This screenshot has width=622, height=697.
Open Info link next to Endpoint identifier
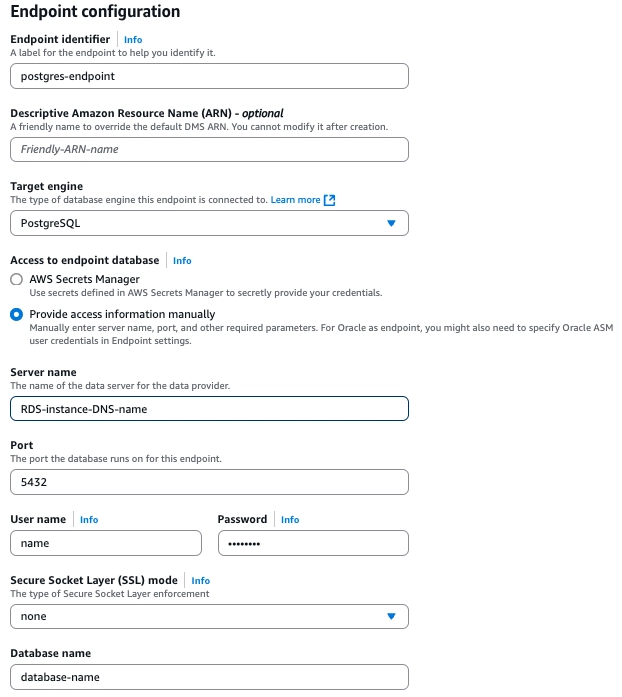pos(133,40)
